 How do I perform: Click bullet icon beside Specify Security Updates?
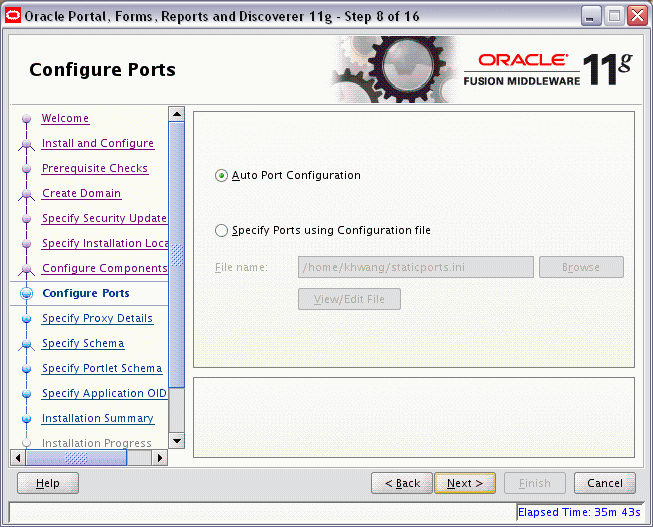(x=27, y=219)
